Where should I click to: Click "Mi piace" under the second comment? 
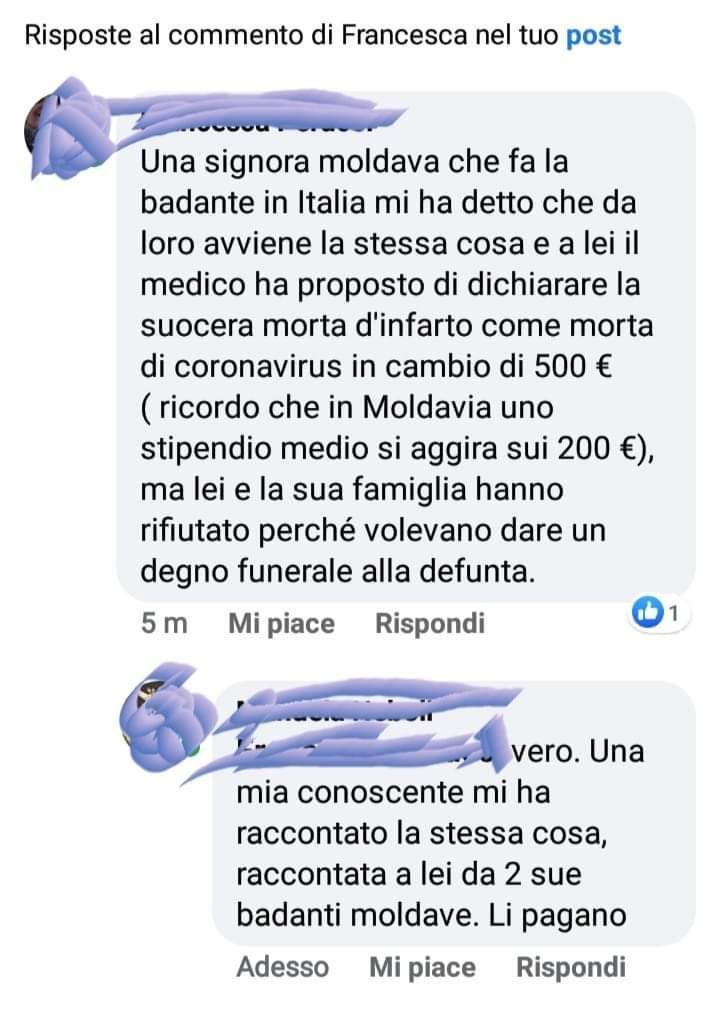[x=422, y=967]
